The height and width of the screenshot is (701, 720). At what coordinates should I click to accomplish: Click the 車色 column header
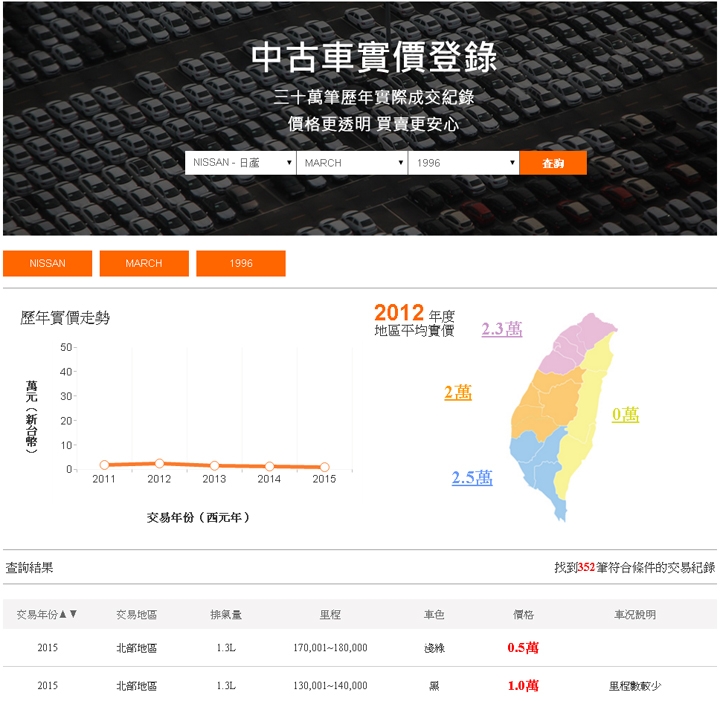coord(434,614)
